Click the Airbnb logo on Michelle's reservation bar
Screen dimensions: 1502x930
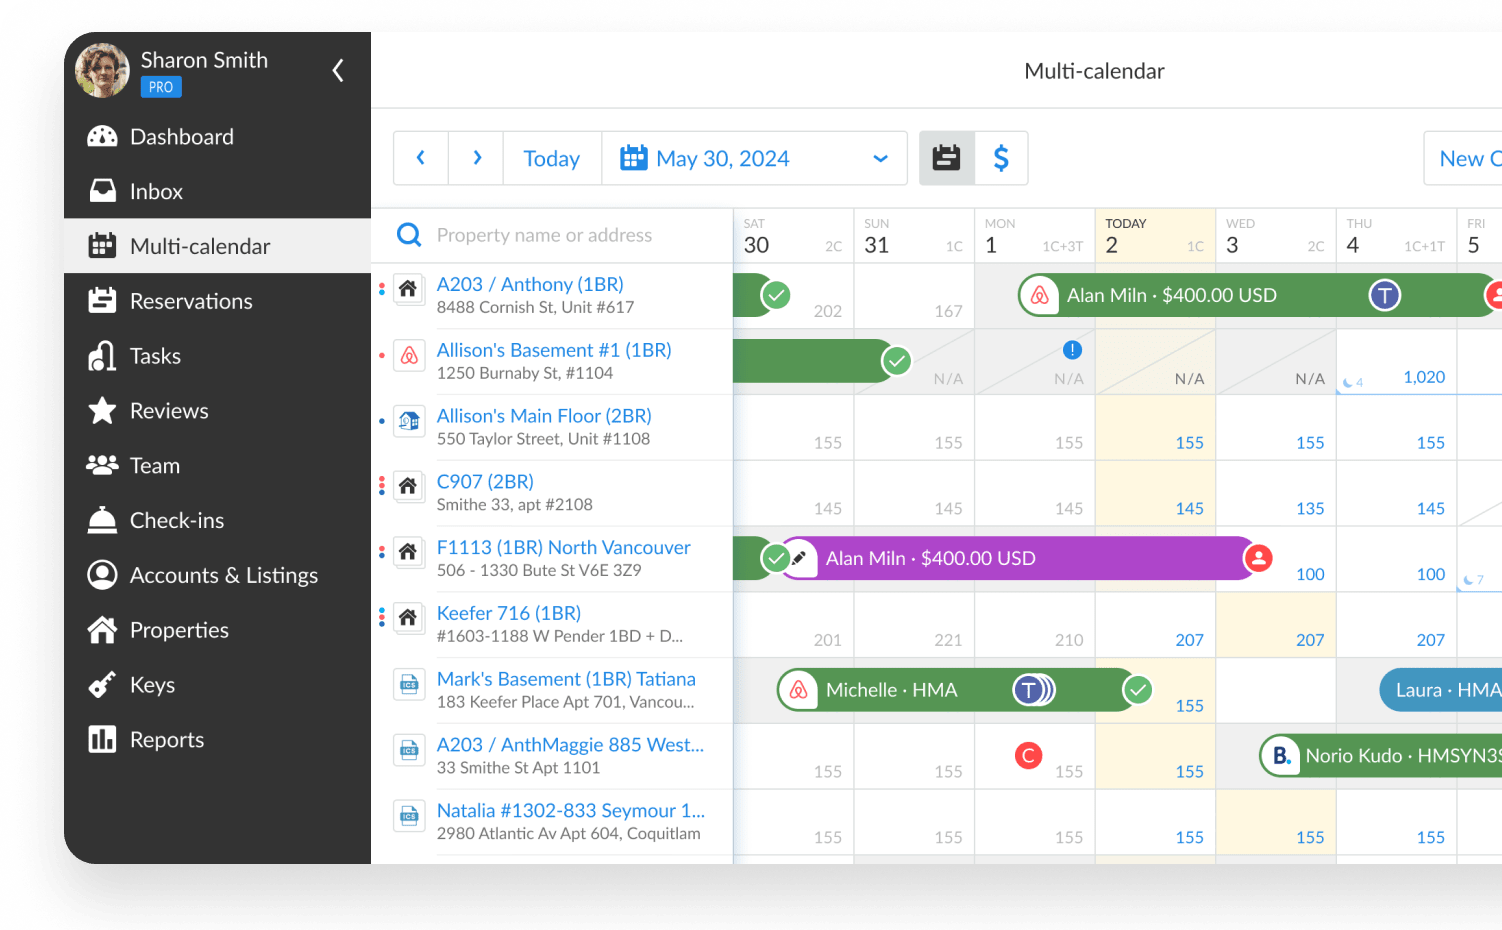(x=800, y=689)
